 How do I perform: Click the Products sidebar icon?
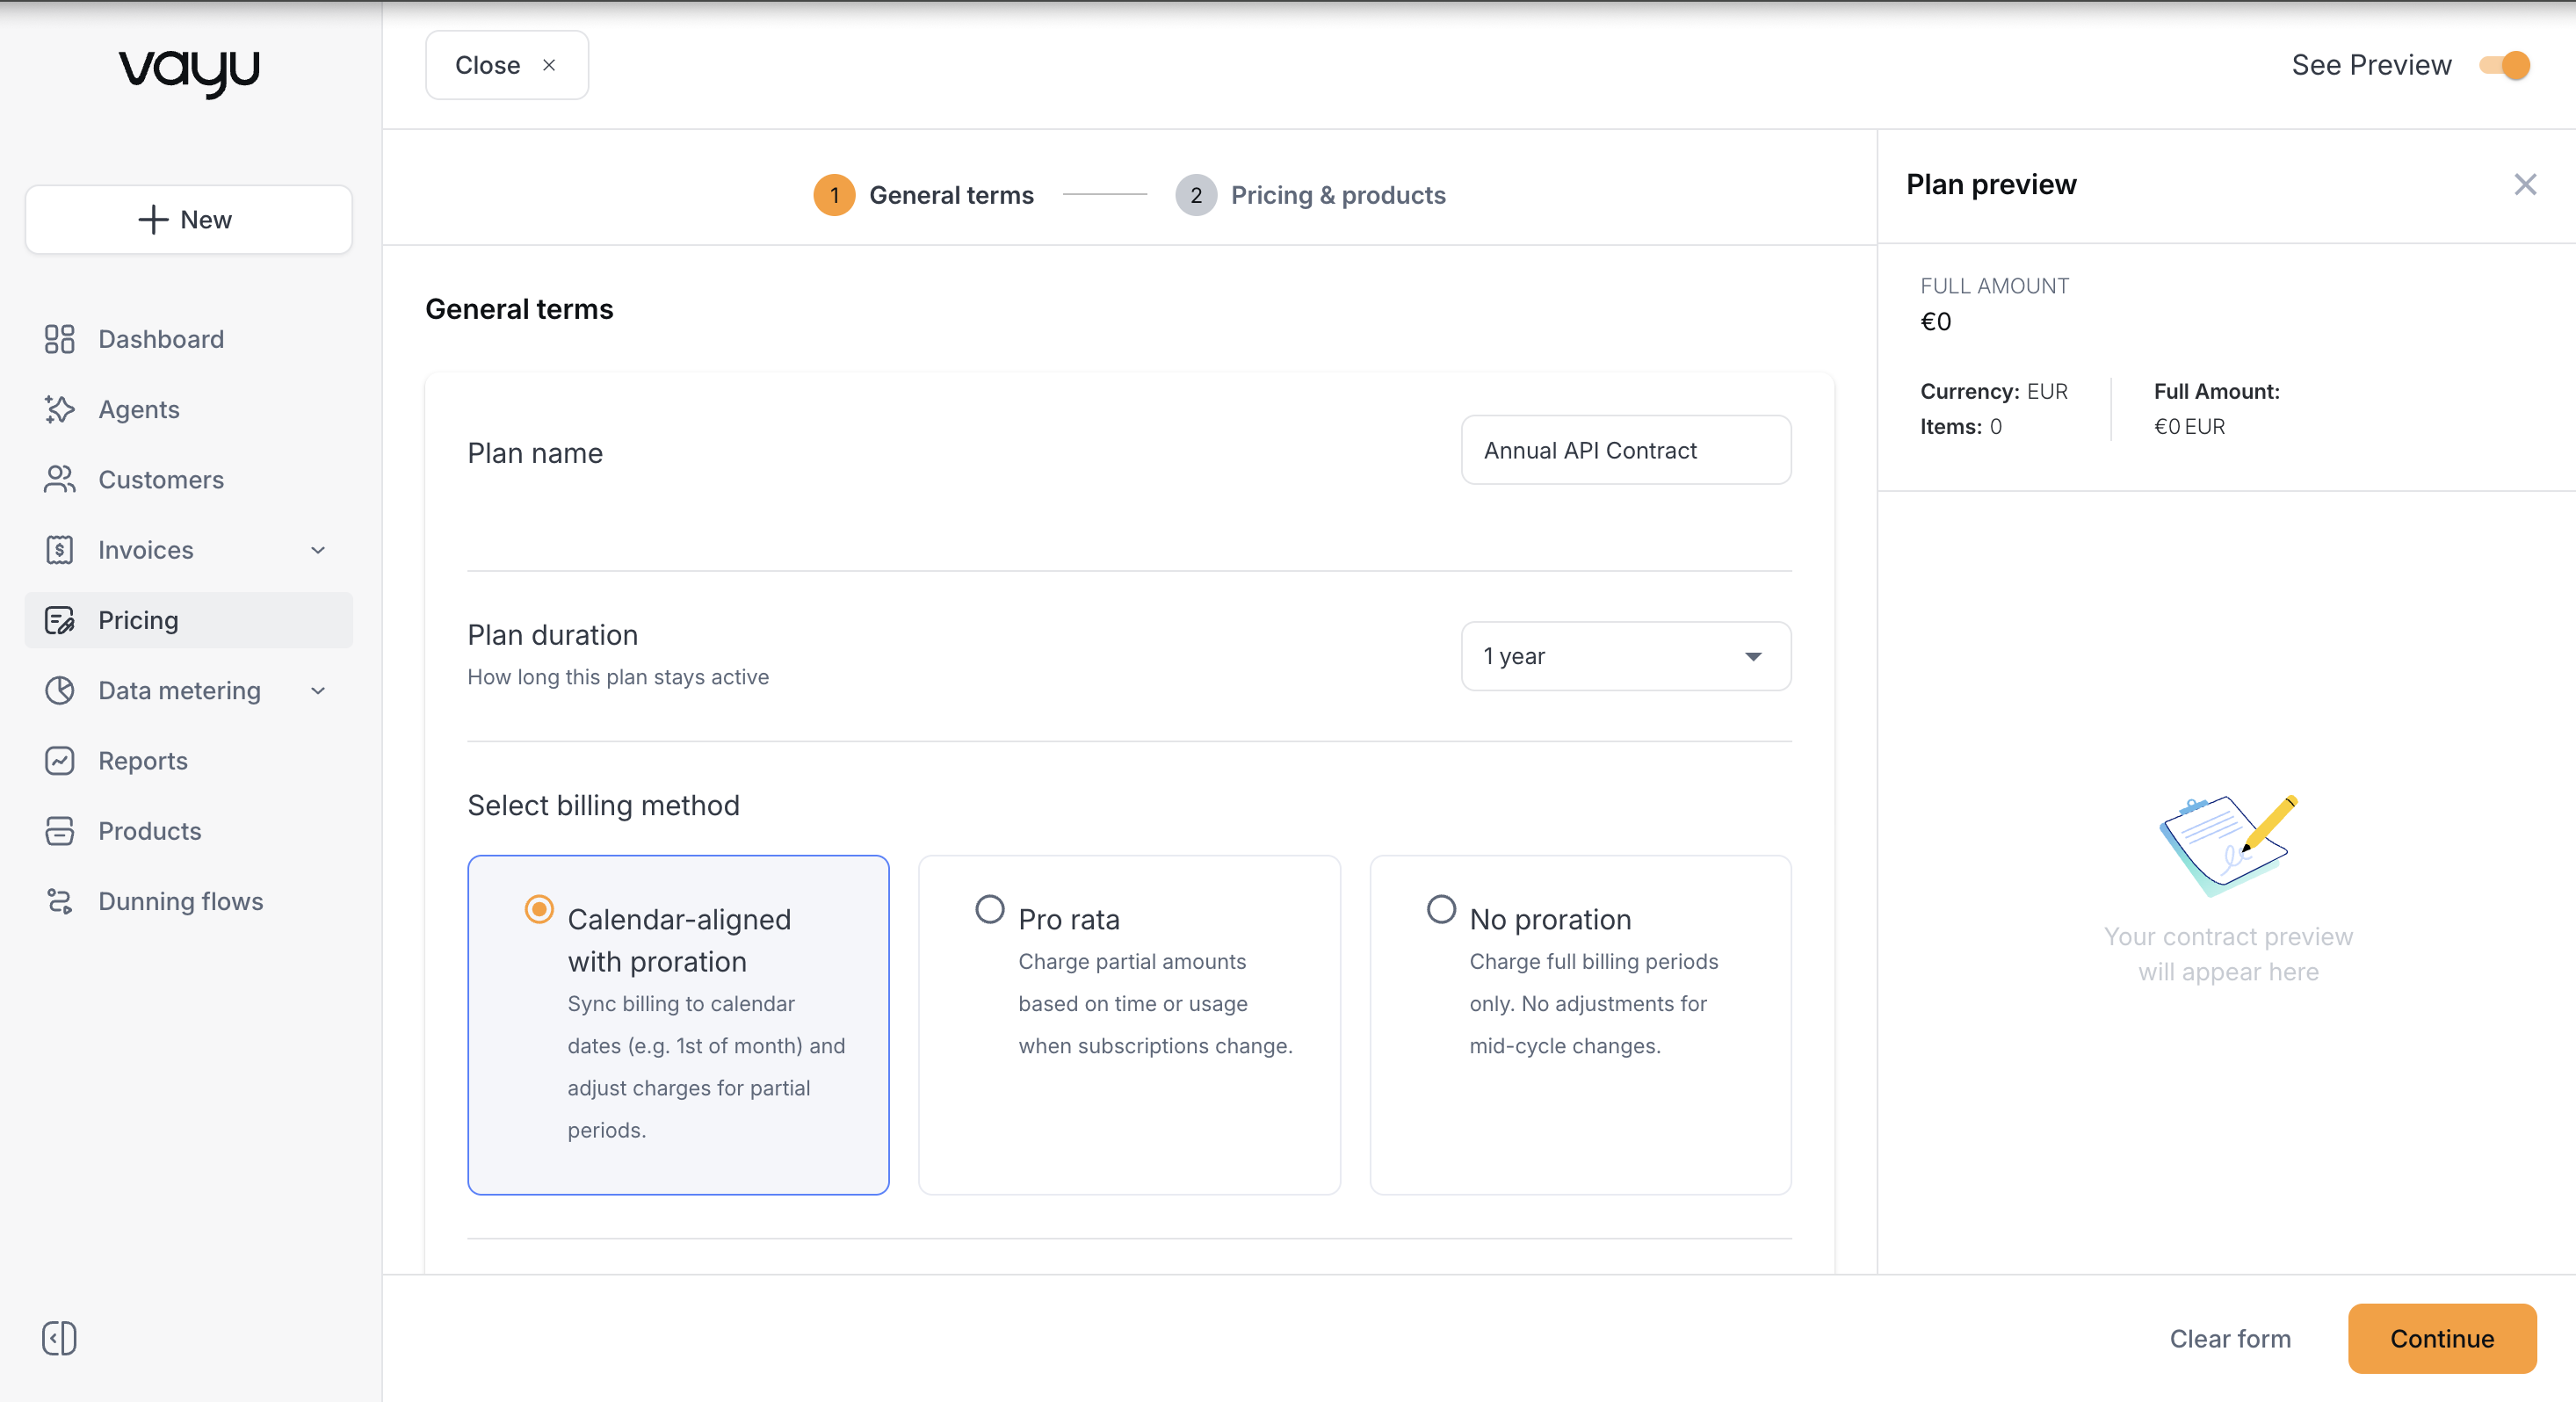click(x=60, y=831)
